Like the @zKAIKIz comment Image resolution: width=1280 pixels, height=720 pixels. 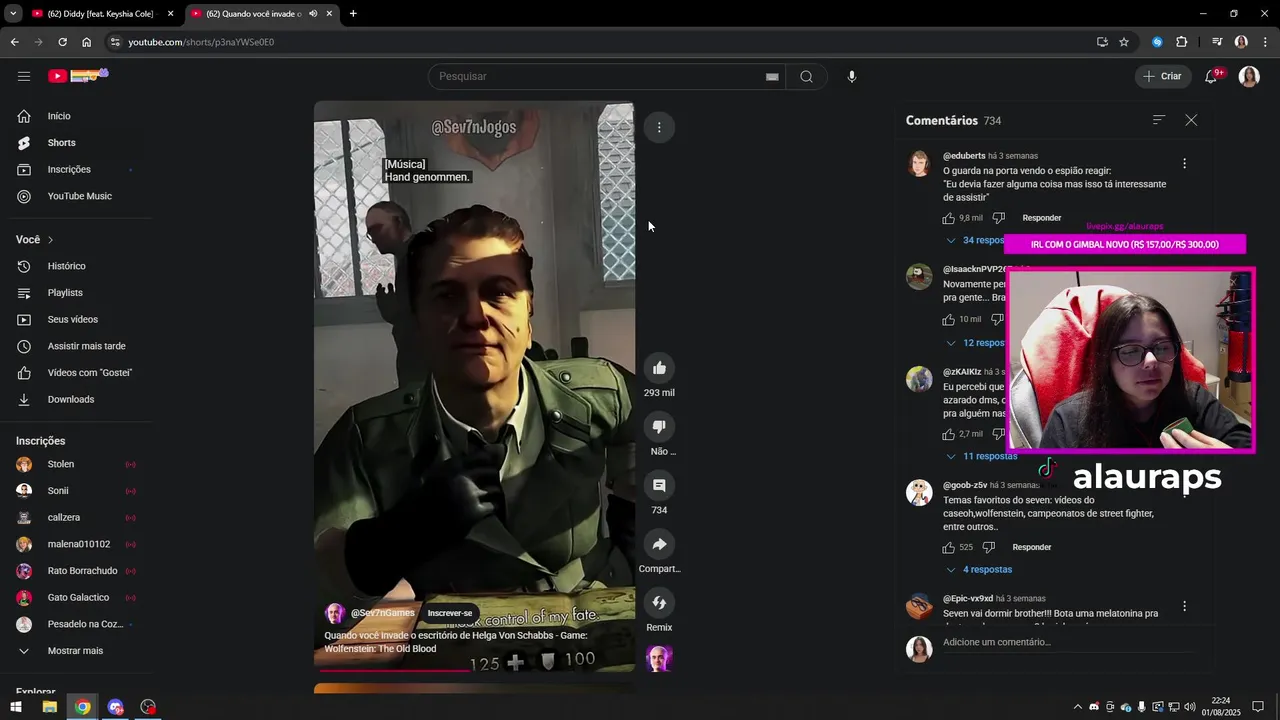[948, 434]
